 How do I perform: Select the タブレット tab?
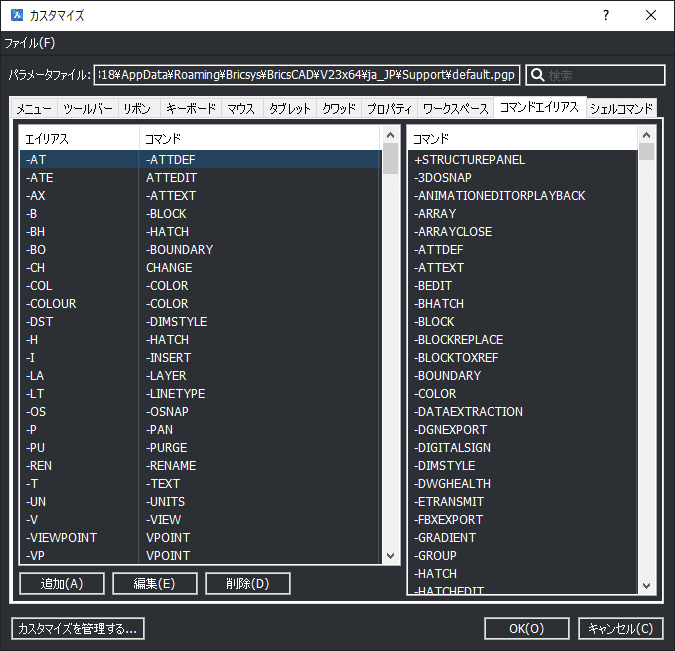pyautogui.click(x=290, y=108)
